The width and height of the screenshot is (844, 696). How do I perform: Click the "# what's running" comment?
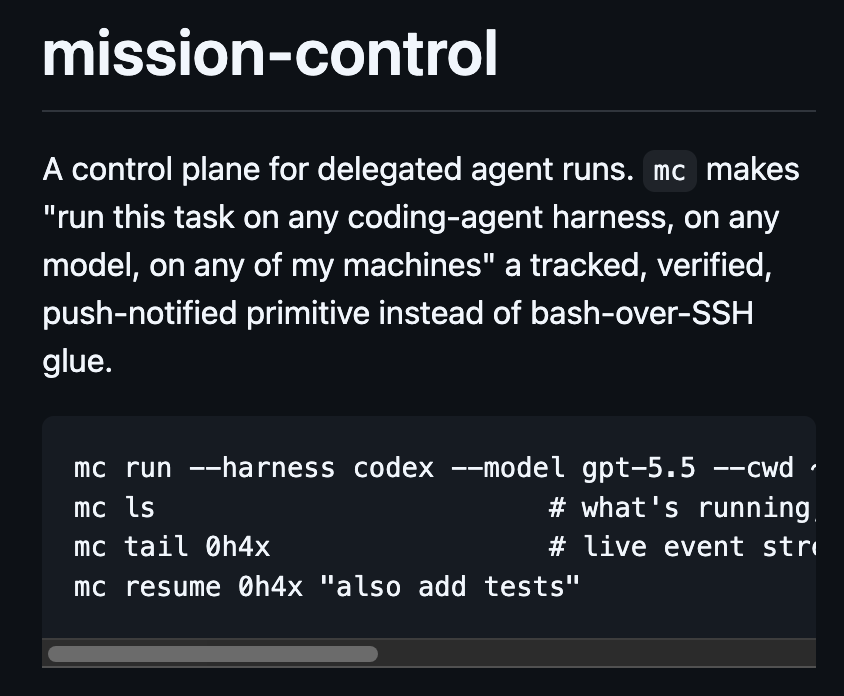click(682, 508)
